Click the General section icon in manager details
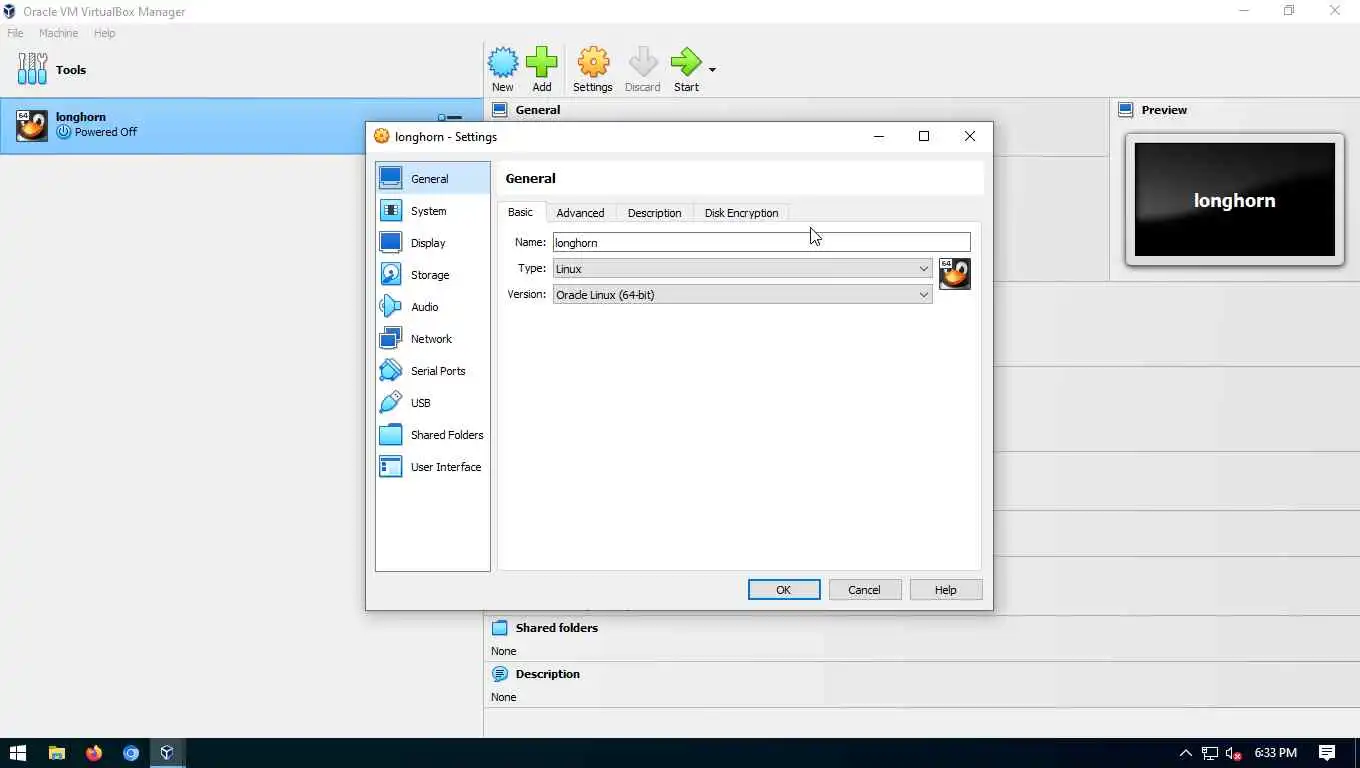 (x=500, y=110)
